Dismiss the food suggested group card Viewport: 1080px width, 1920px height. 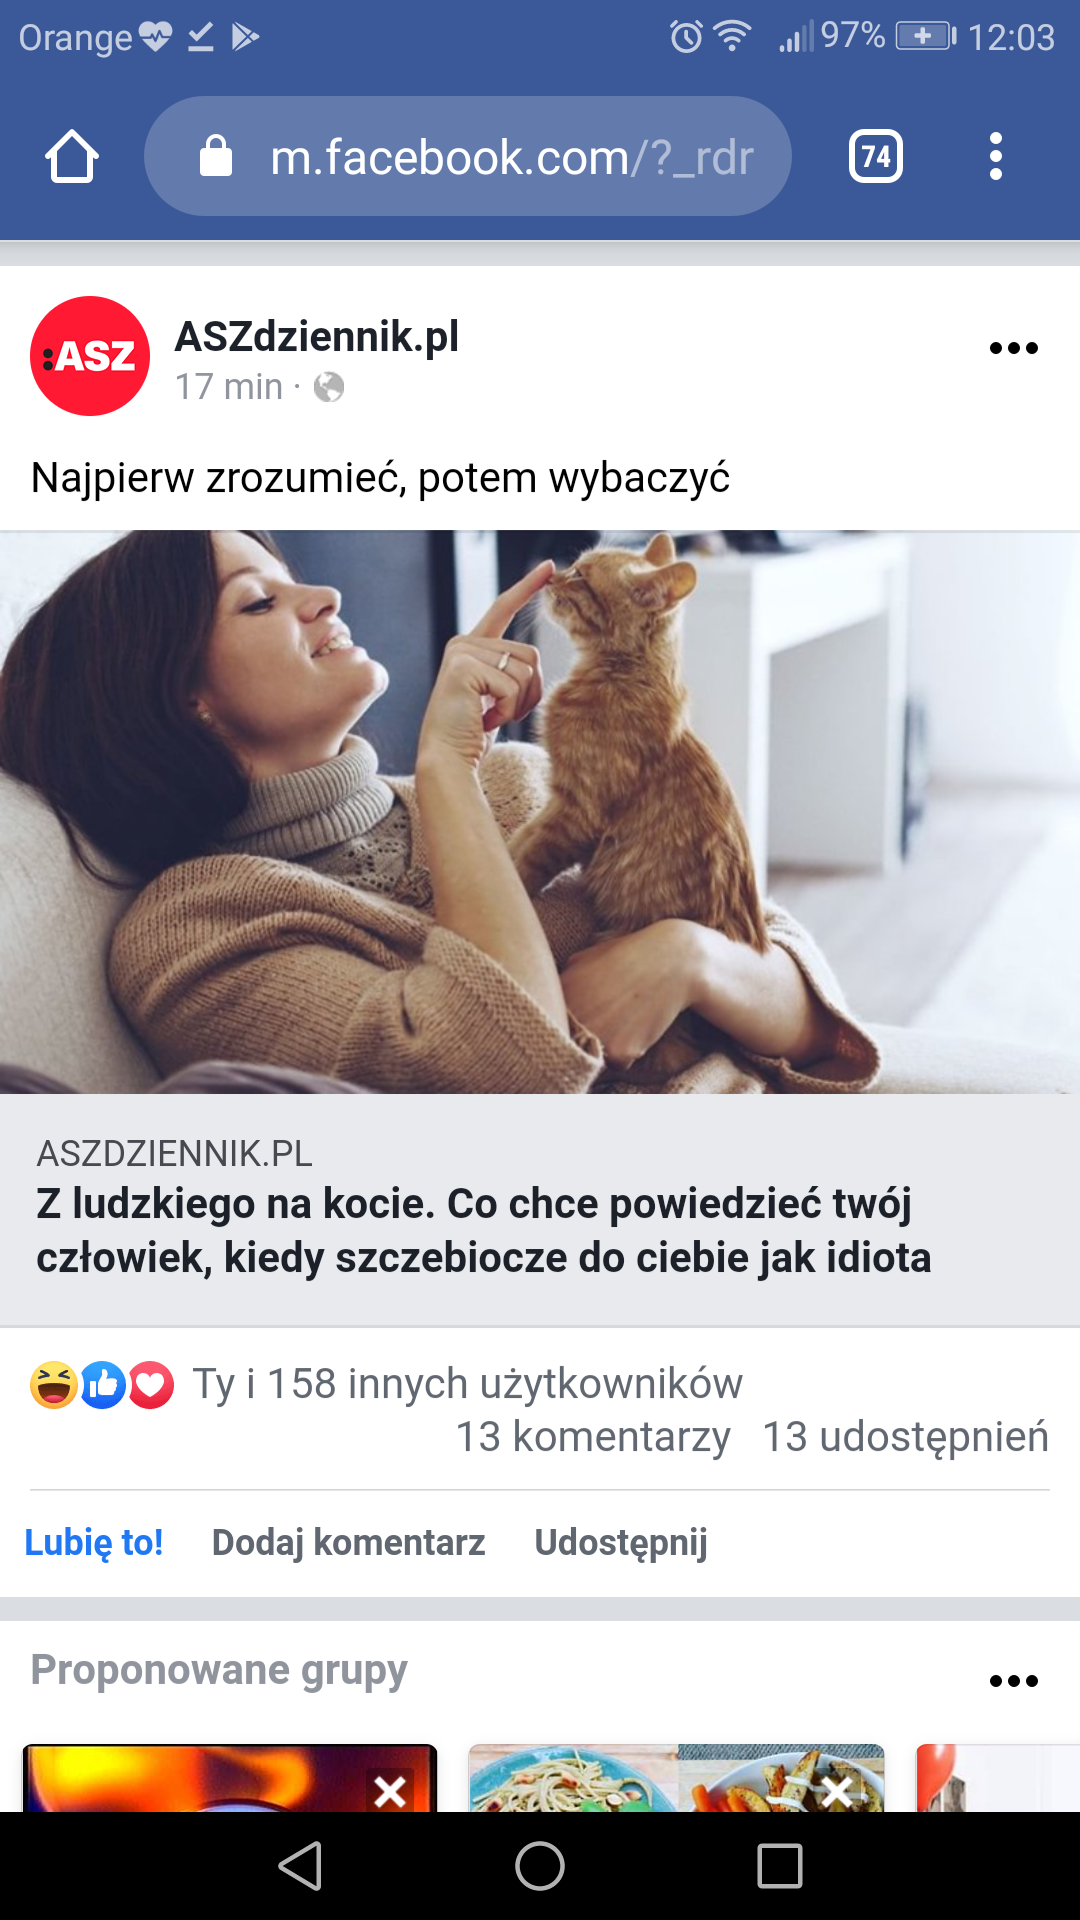coord(837,1791)
